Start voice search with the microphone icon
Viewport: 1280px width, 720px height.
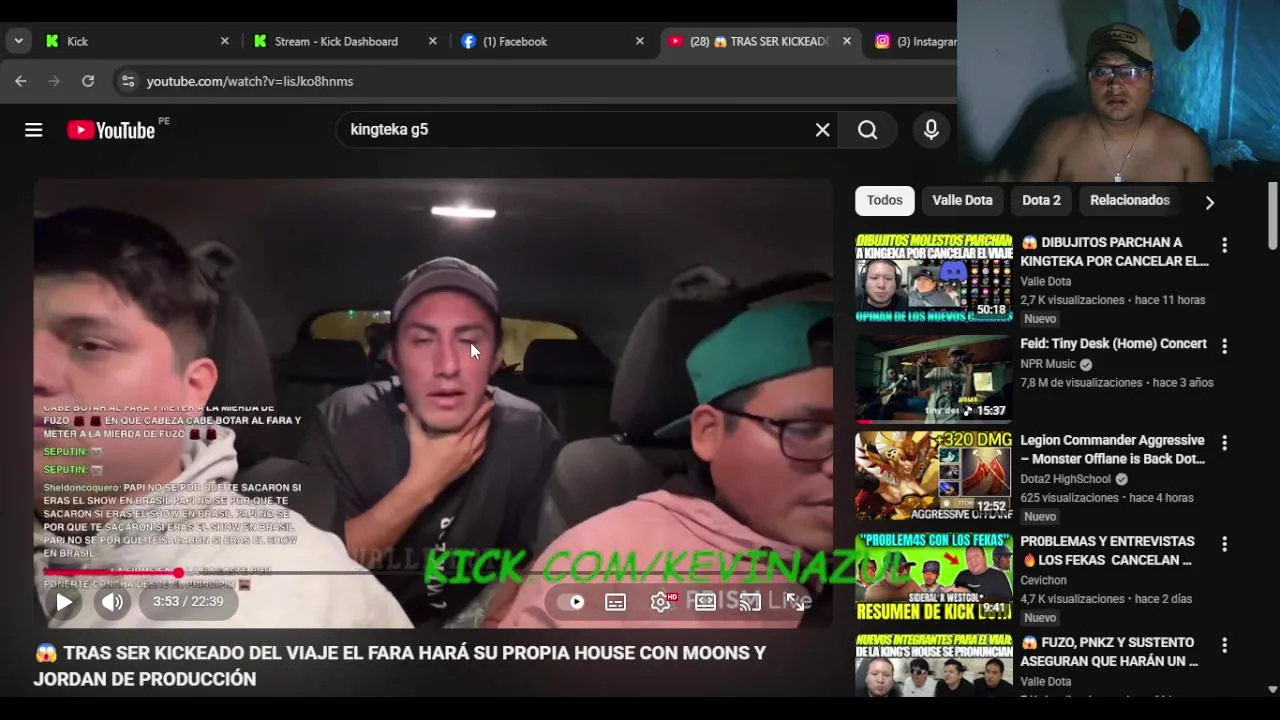(x=931, y=130)
